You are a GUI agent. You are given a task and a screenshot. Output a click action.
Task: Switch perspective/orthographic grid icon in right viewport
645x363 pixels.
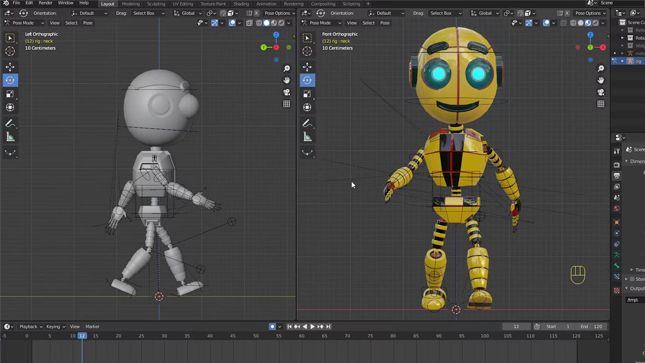601,104
